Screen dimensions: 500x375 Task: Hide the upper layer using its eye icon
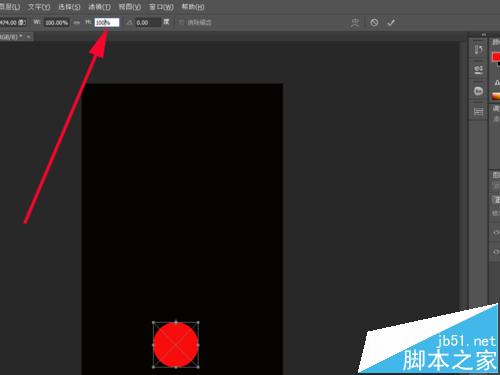coord(496,232)
